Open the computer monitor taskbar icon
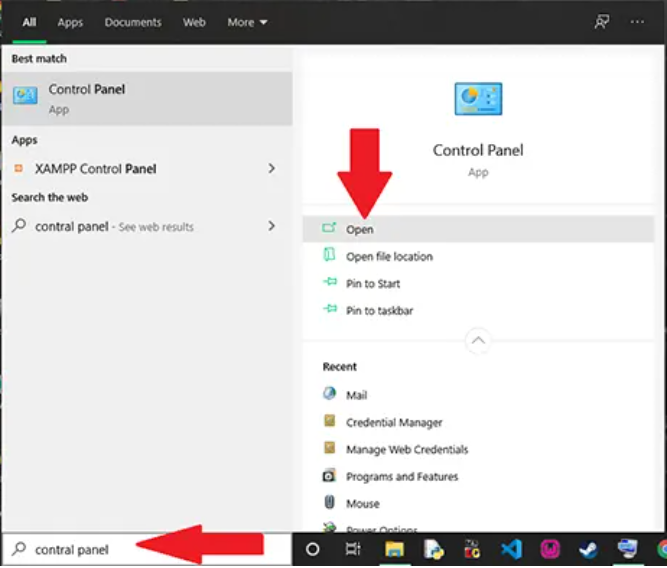 627,548
